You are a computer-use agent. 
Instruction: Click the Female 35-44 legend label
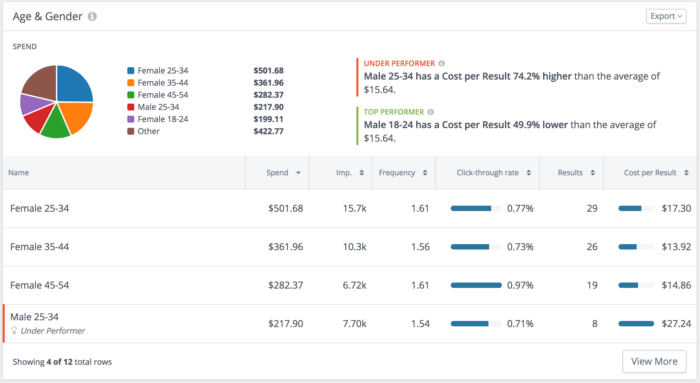[x=162, y=83]
